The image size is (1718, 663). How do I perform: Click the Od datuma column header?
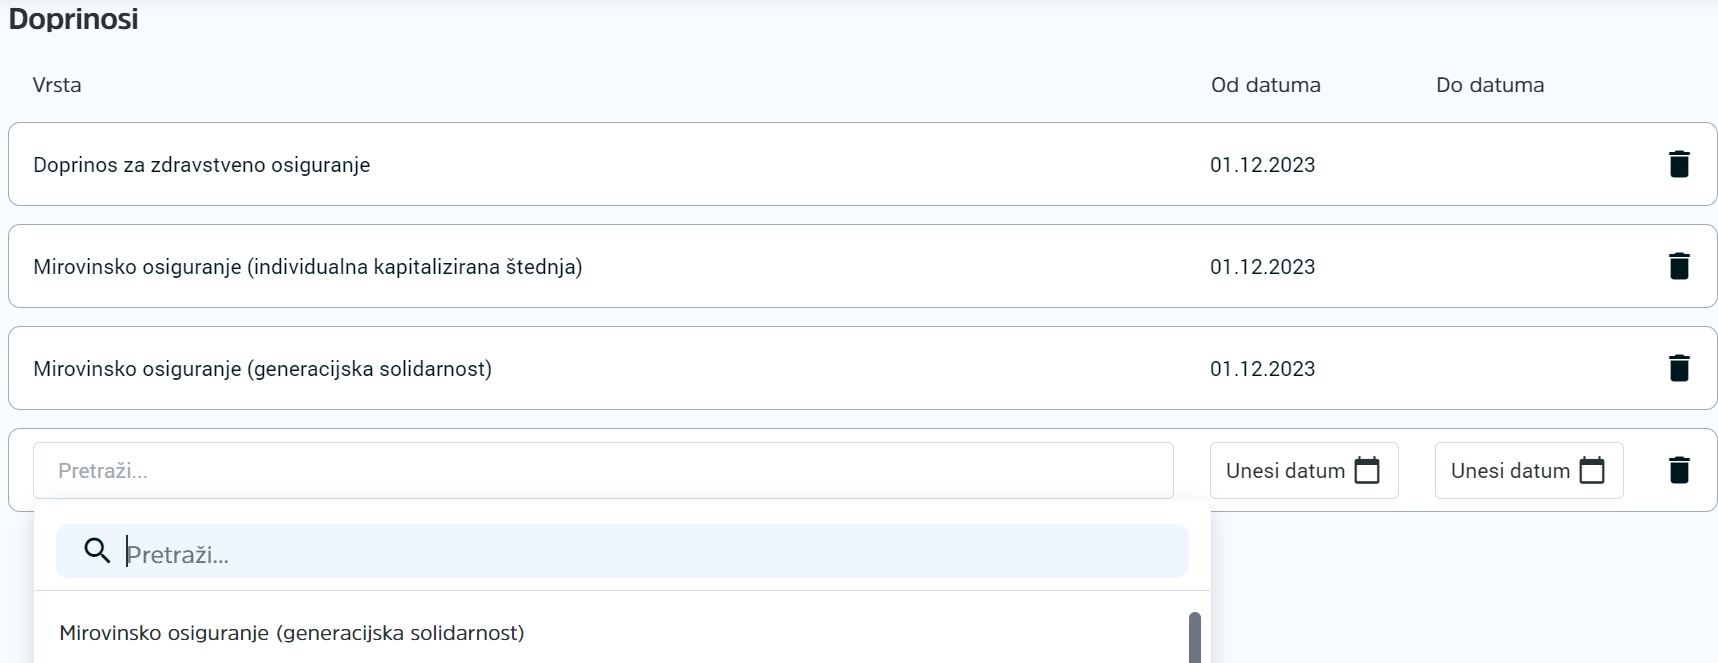1265,85
